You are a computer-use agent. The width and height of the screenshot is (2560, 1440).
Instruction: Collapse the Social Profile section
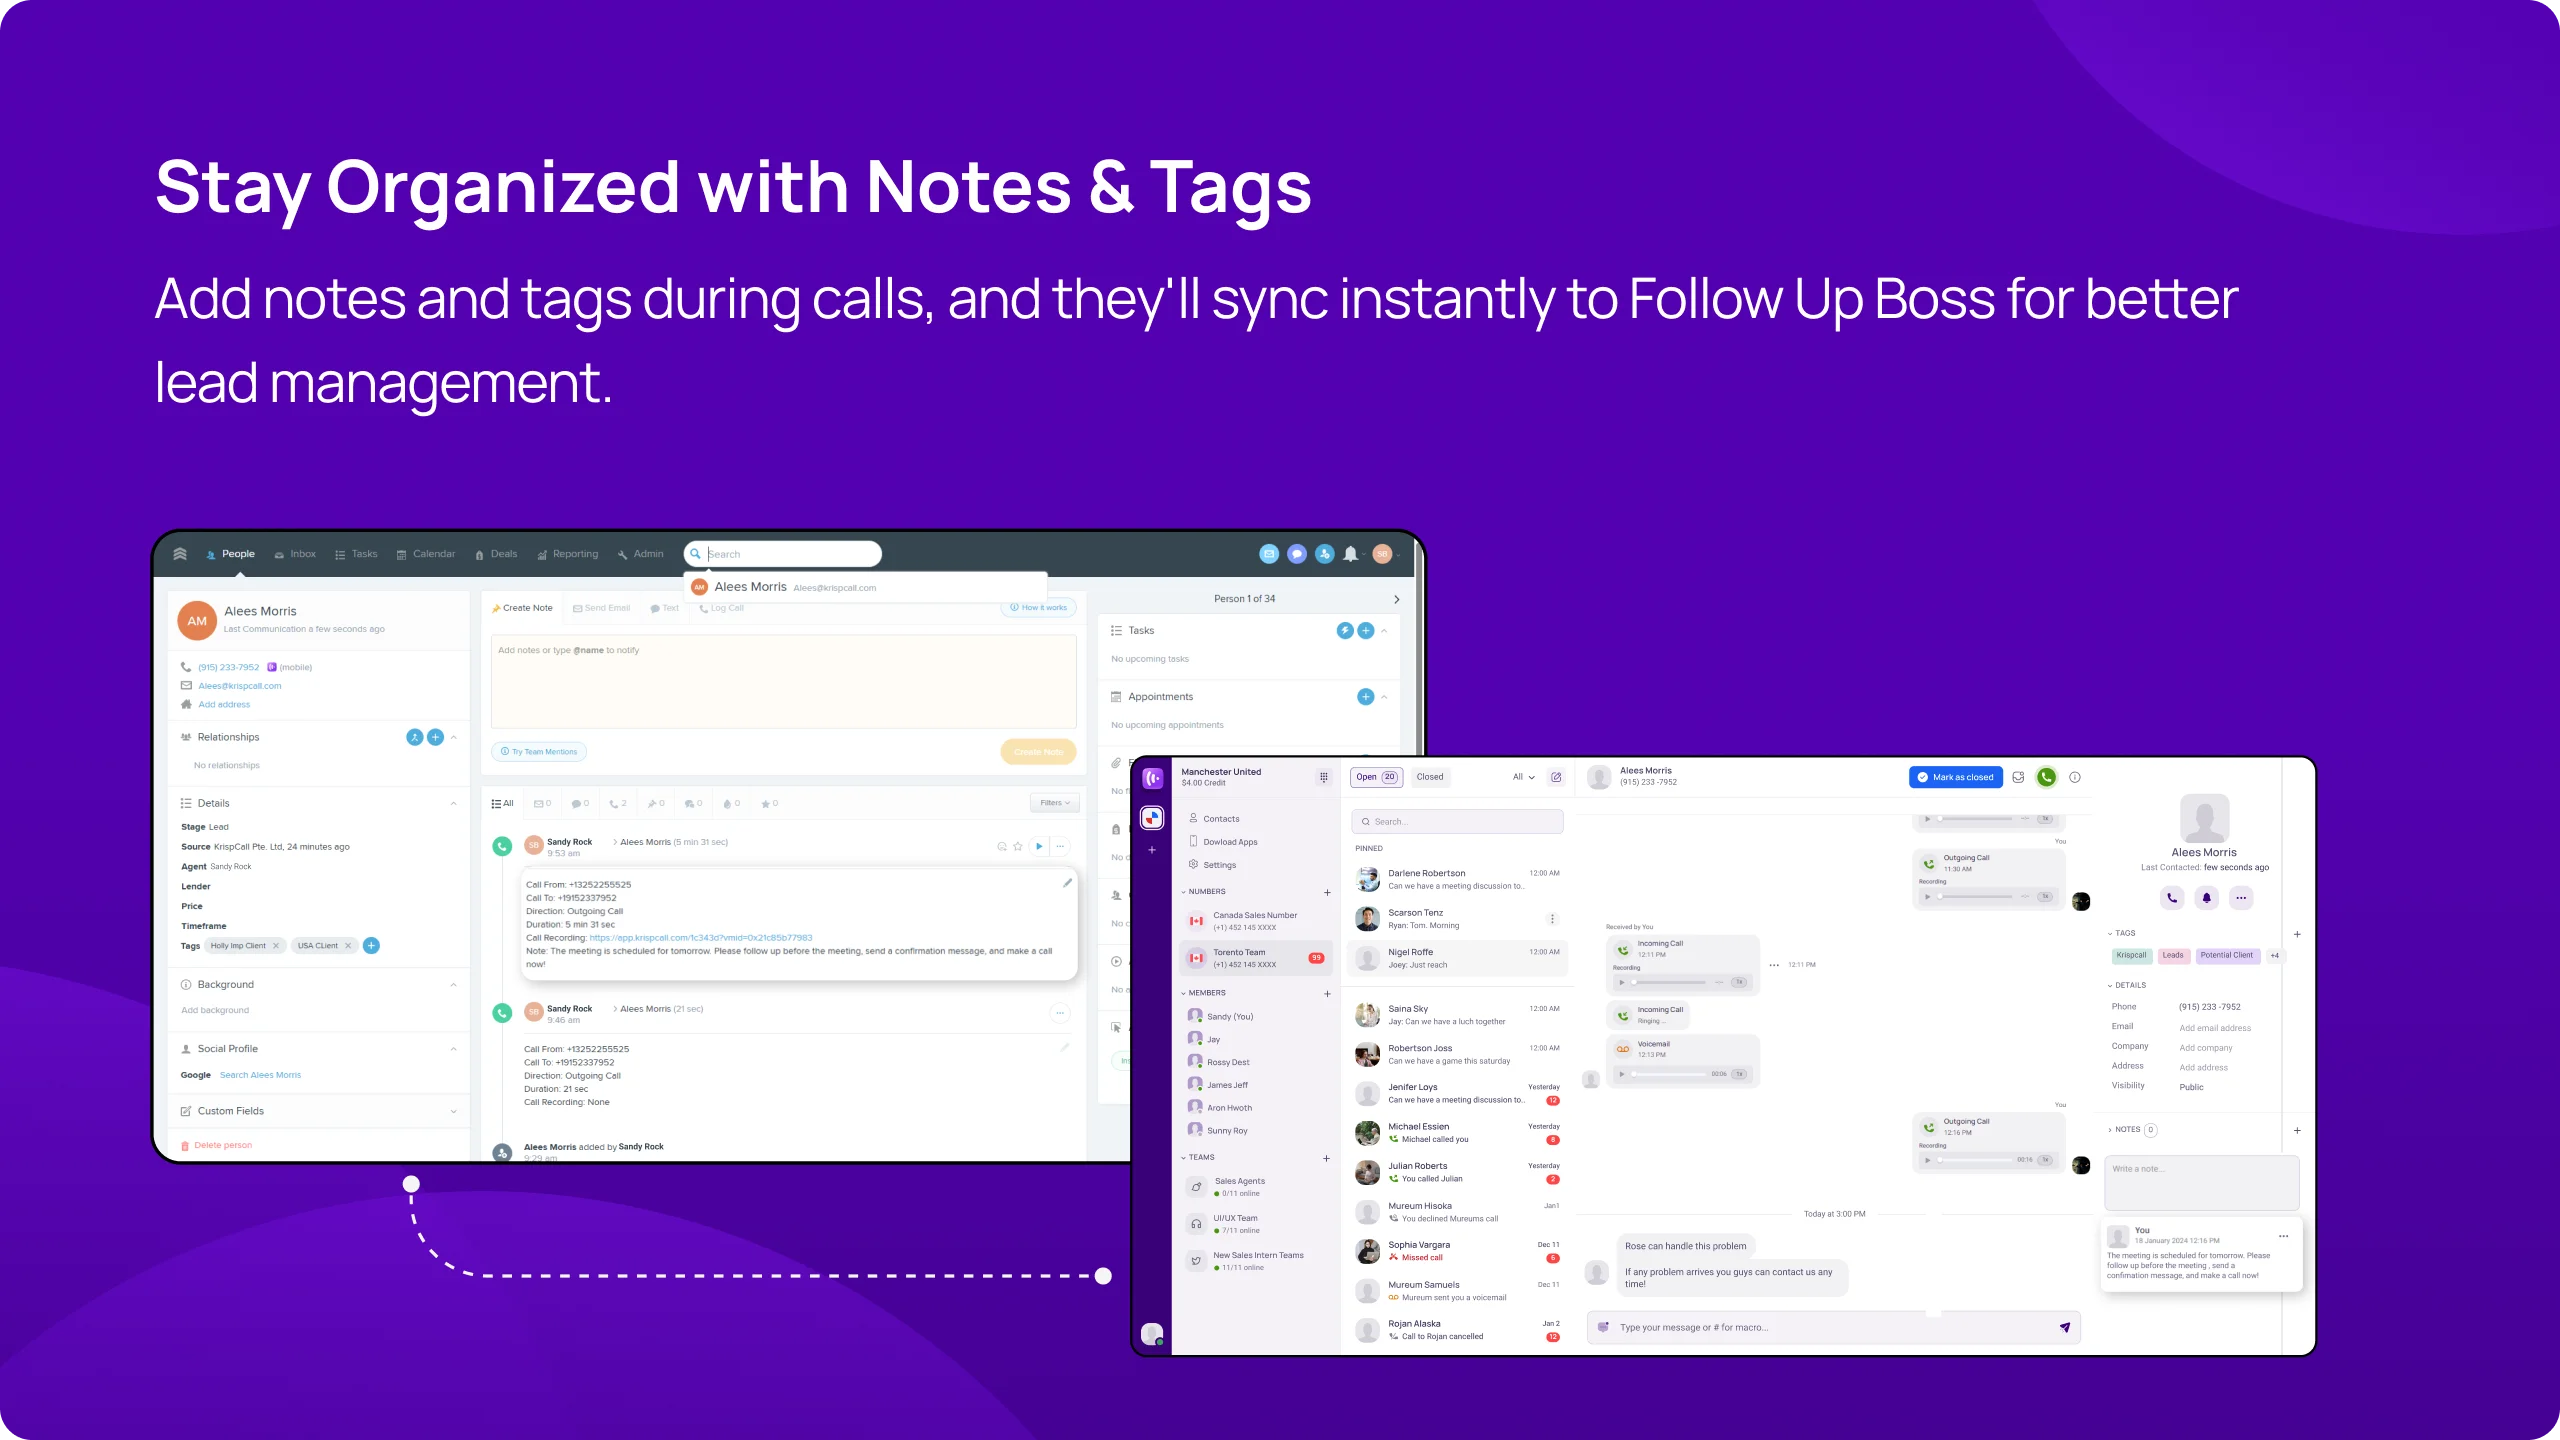(454, 1049)
